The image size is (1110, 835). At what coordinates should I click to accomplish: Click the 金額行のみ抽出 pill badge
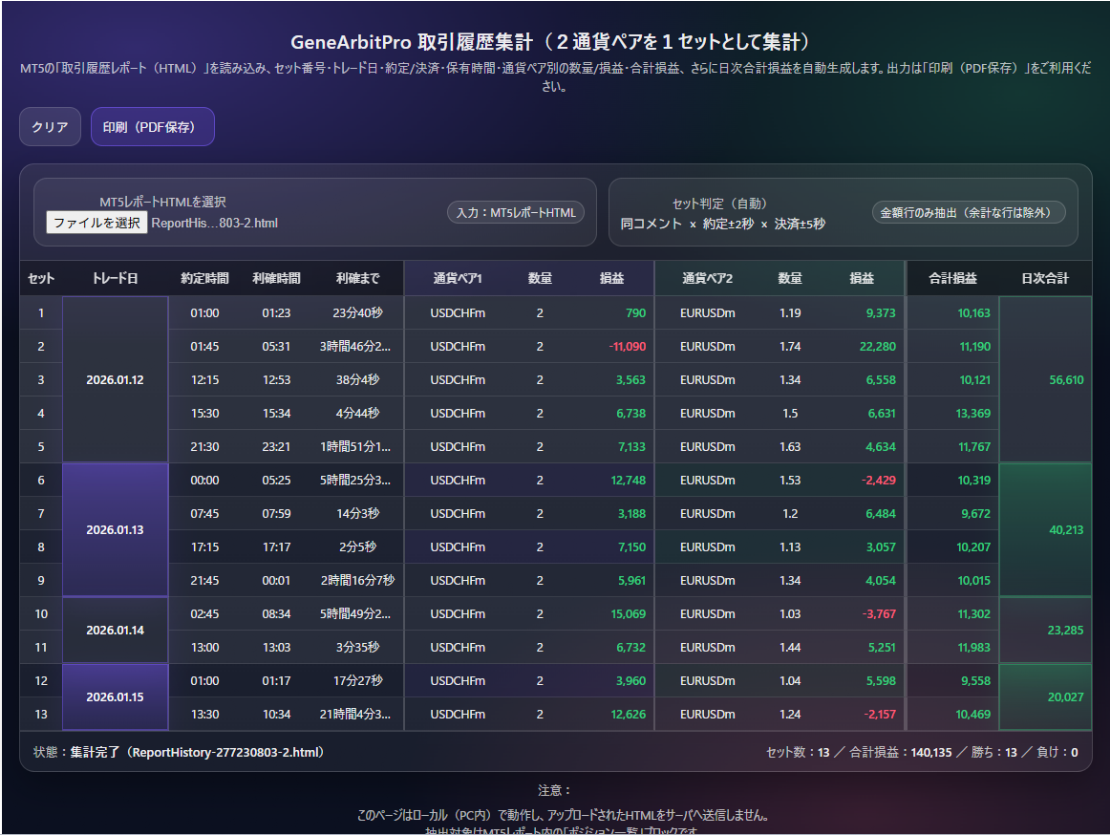[968, 213]
